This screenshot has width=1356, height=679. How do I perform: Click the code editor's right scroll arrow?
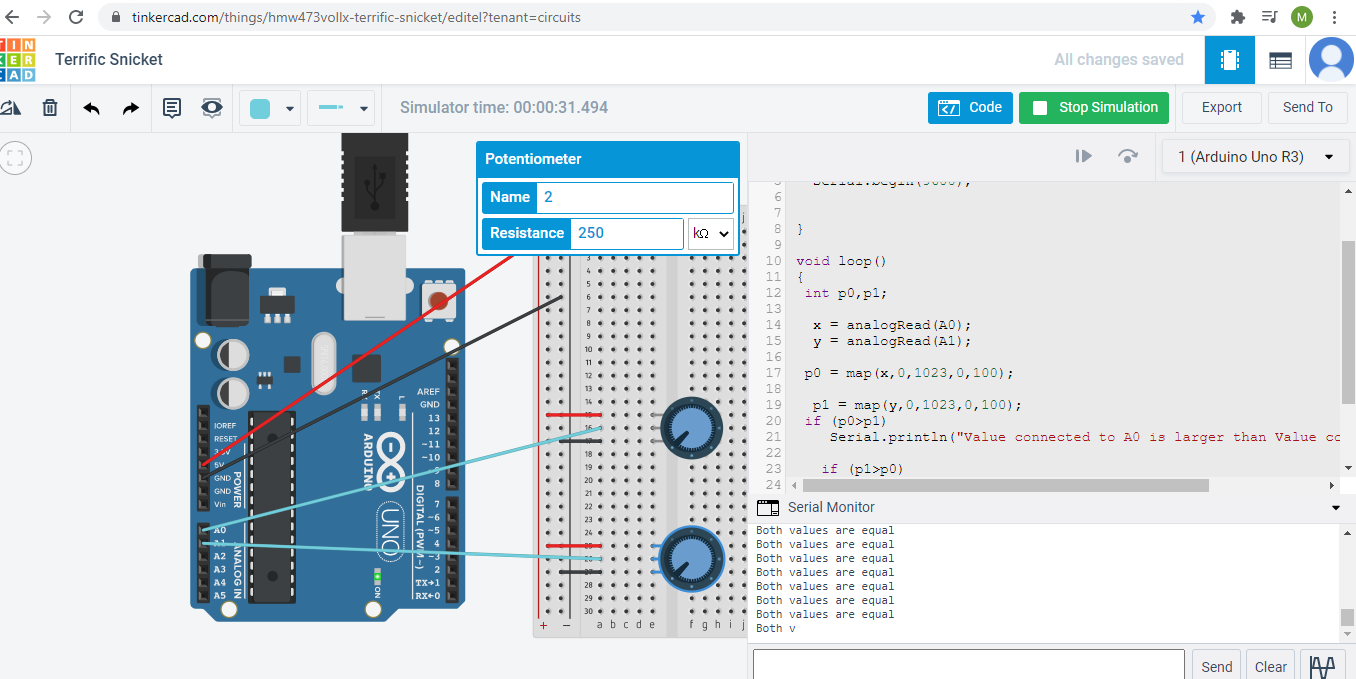tap(1332, 486)
